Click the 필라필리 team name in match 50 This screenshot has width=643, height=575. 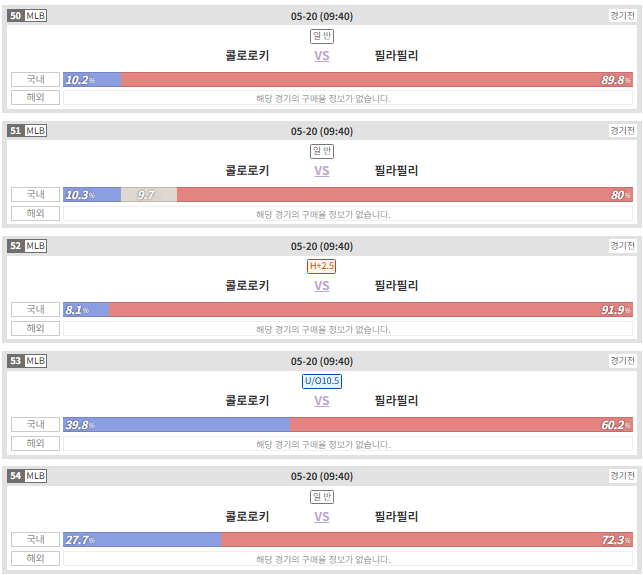(x=396, y=56)
